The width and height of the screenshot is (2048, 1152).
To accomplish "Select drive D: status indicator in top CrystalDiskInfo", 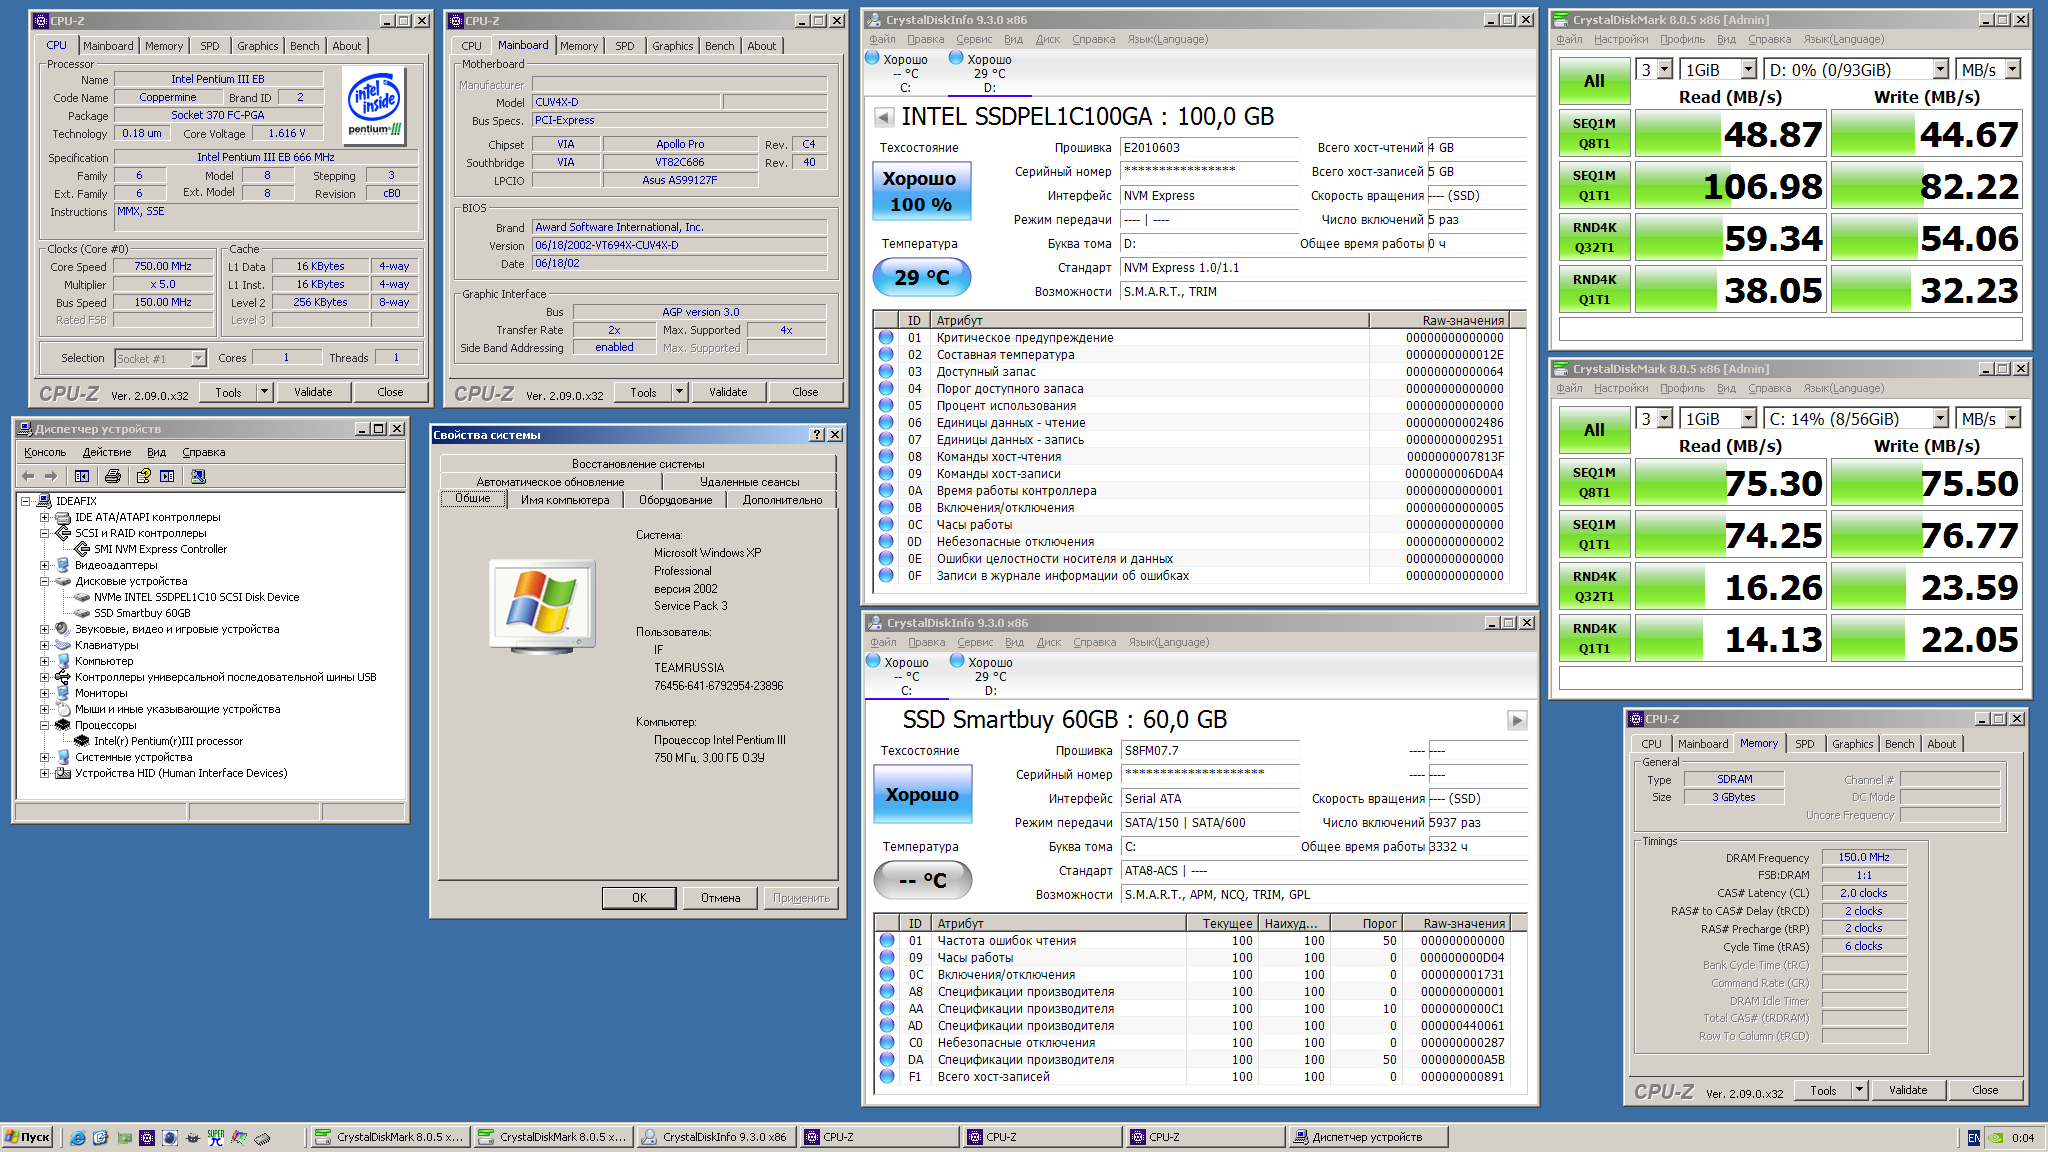I will 988,73.
